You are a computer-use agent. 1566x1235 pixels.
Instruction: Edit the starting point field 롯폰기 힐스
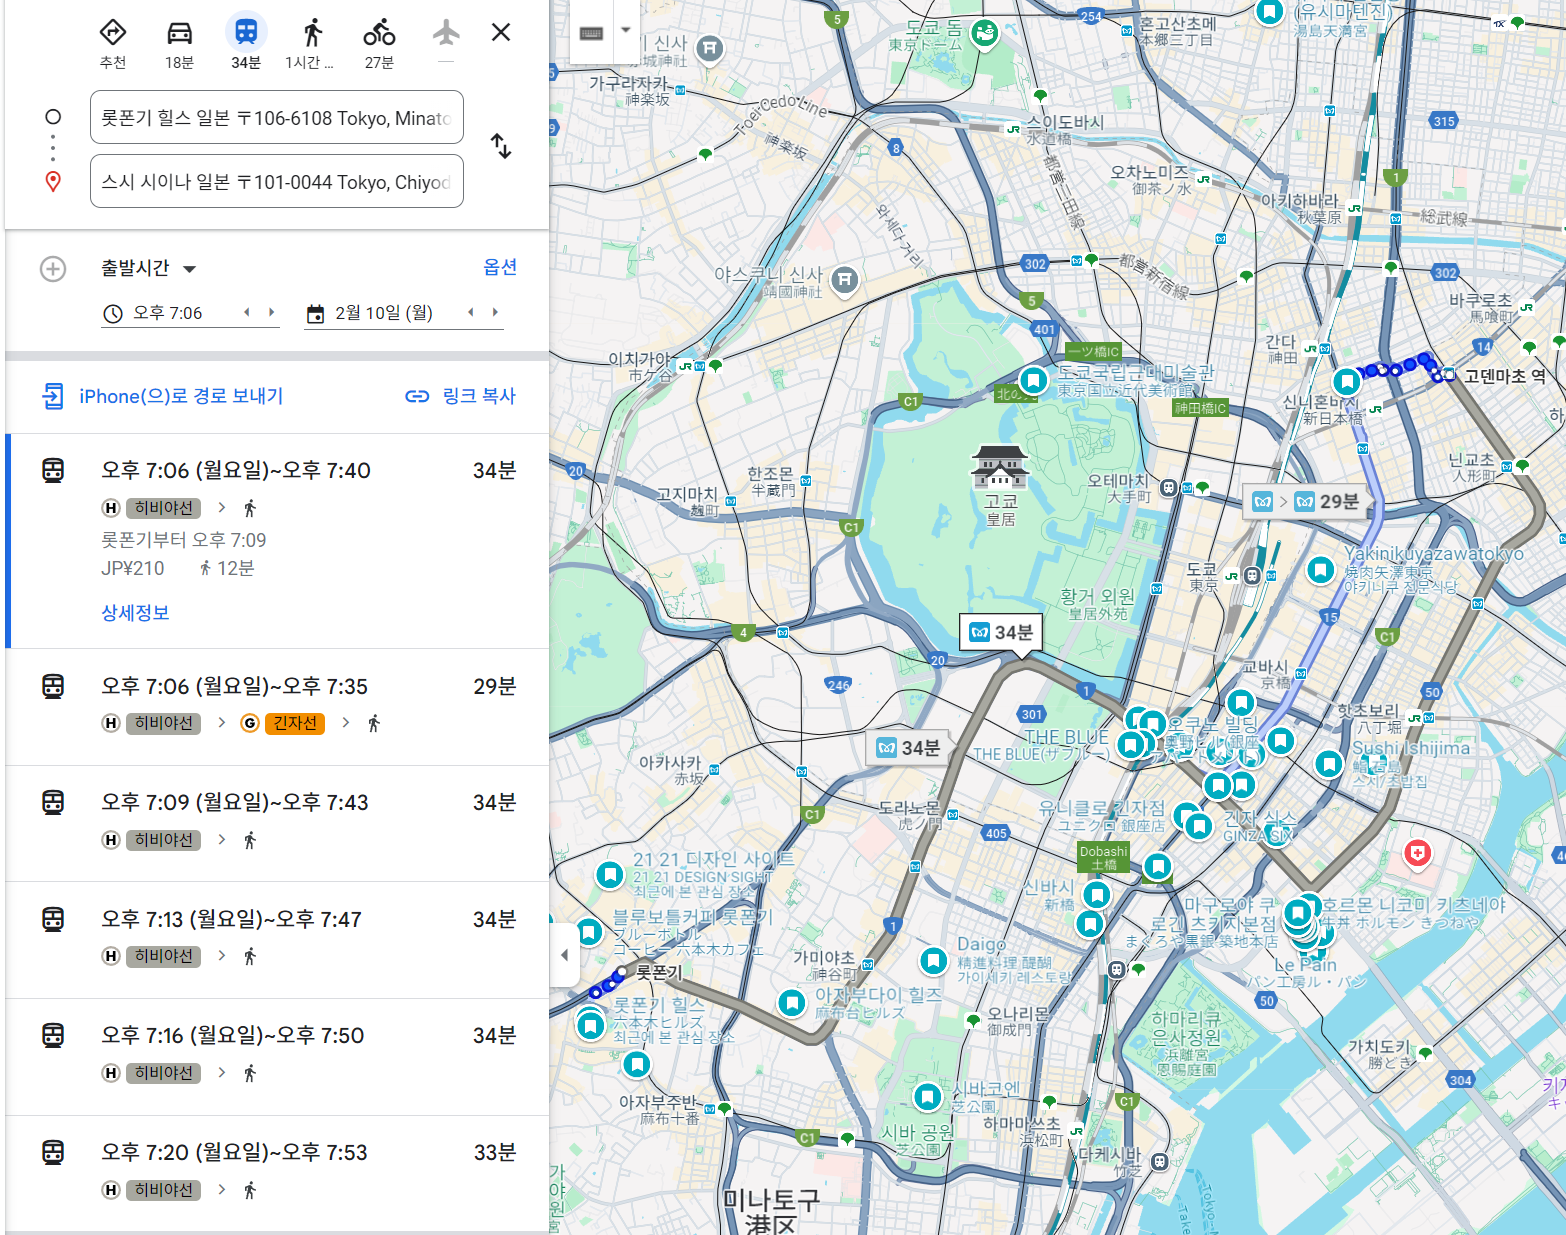277,117
